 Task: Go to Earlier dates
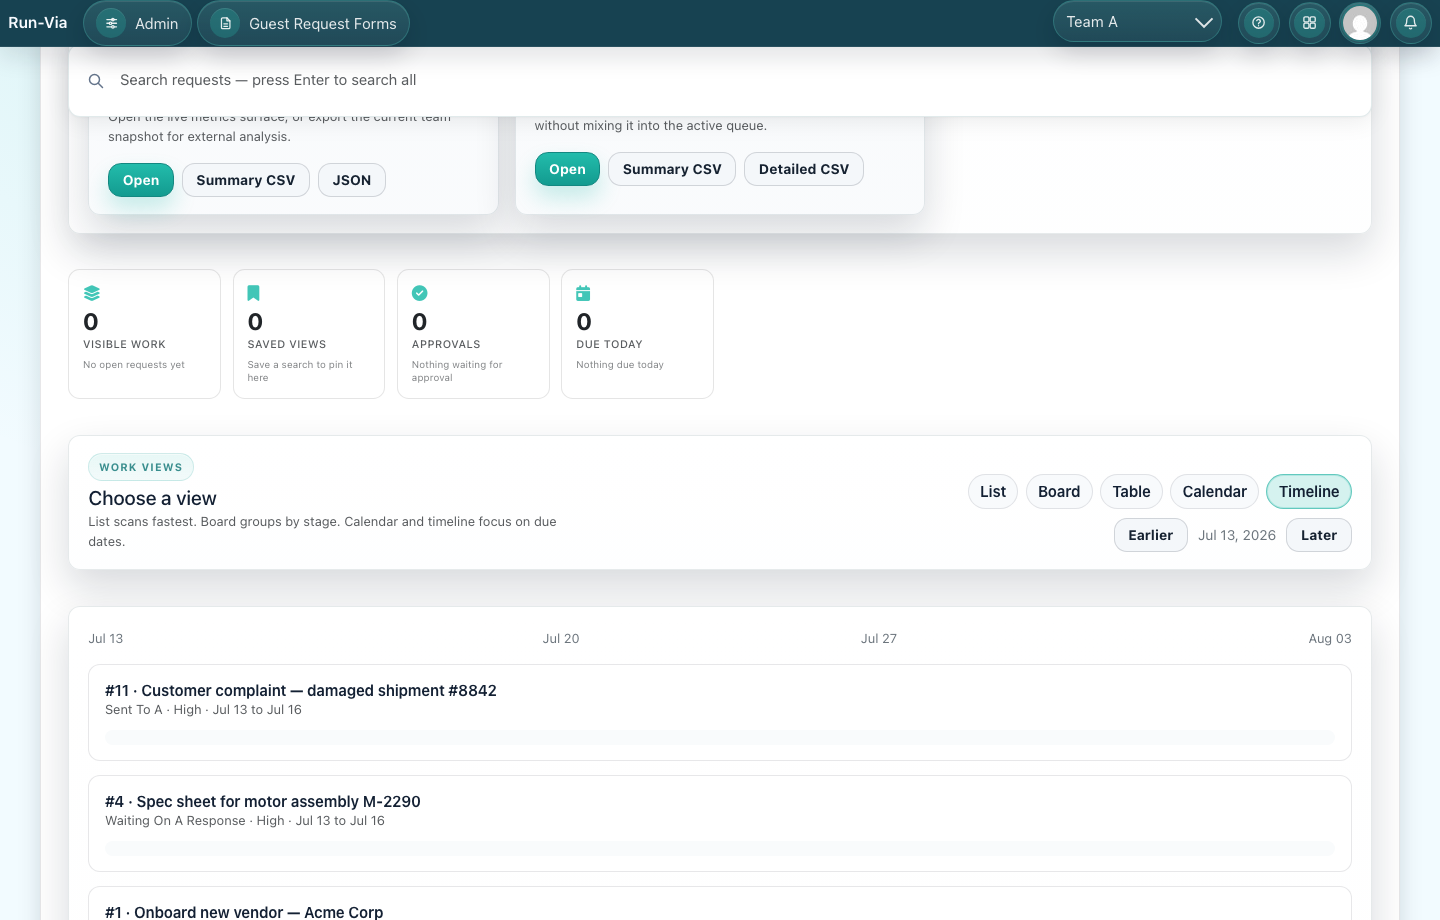[x=1151, y=535]
